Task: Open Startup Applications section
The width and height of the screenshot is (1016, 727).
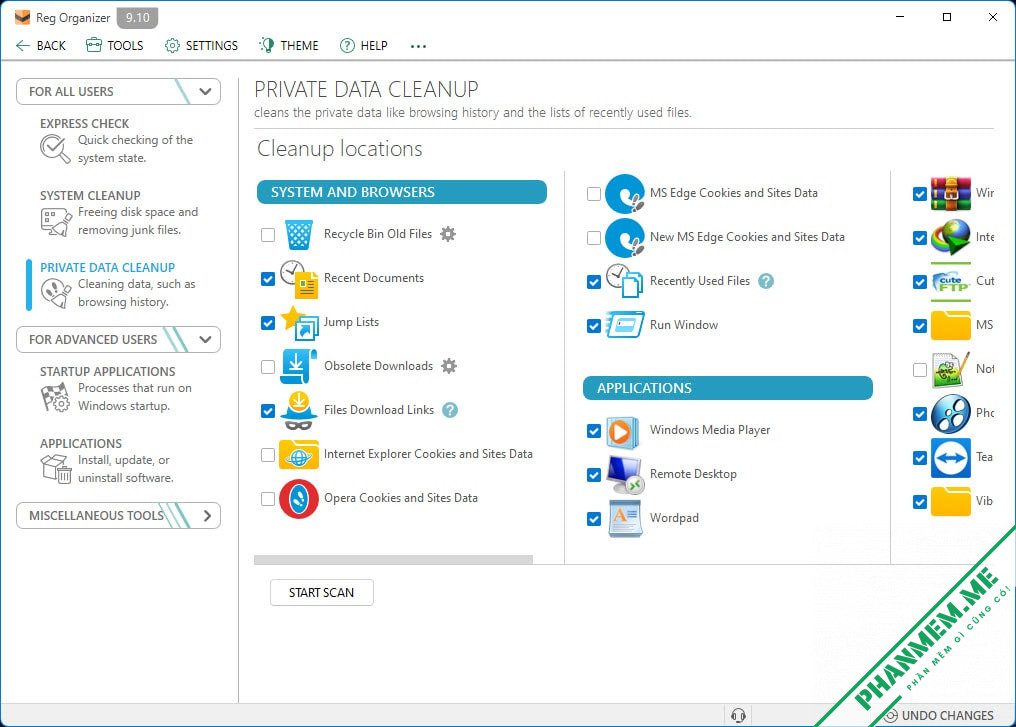Action: (x=117, y=389)
